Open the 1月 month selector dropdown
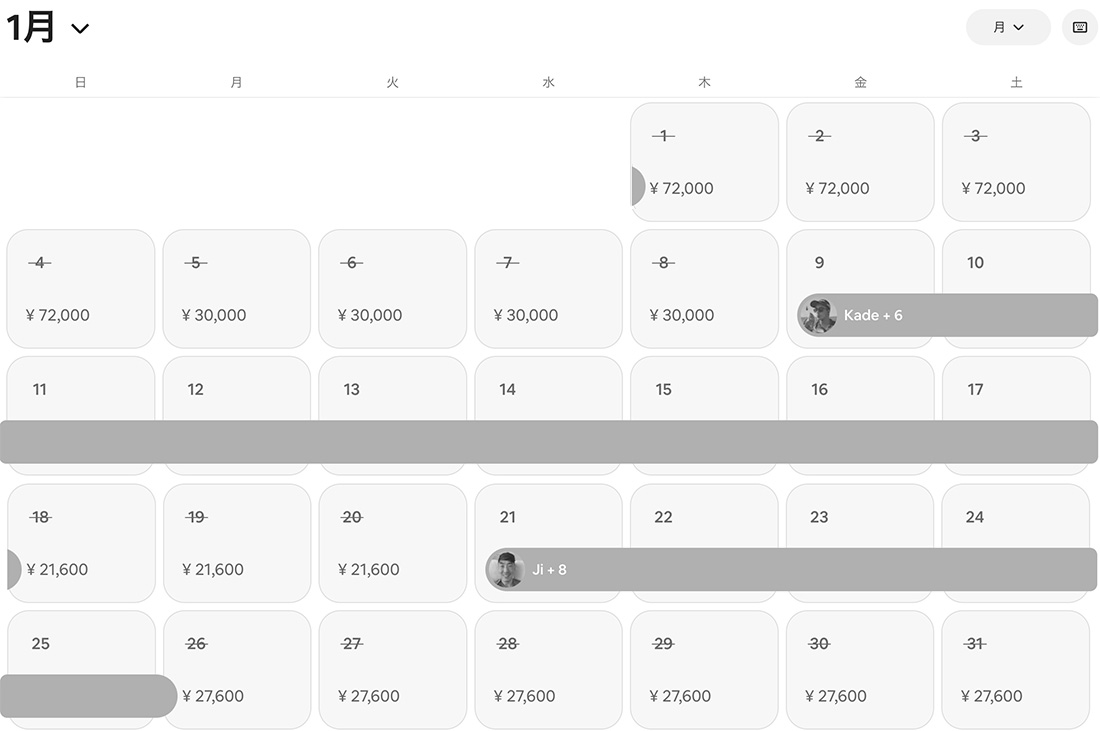Viewport: 1100px width, 731px height. pos(48,28)
